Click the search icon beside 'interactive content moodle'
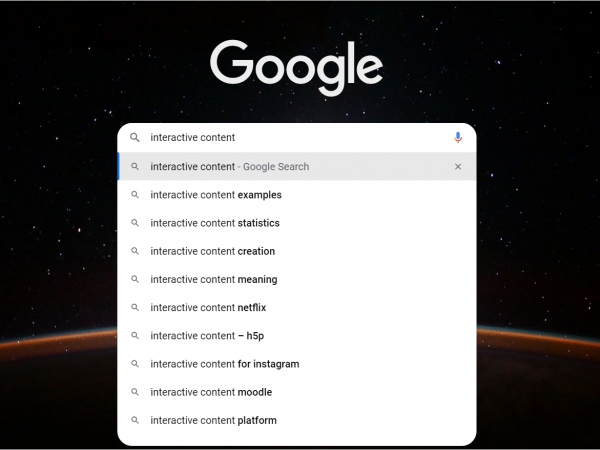 coord(135,392)
